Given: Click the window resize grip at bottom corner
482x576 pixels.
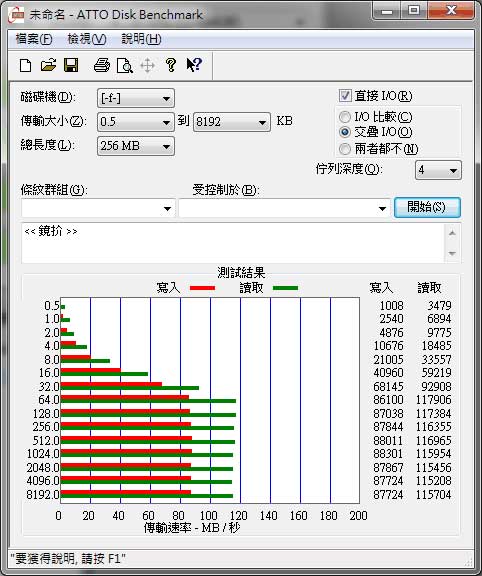Looking at the screenshot, I should [x=469, y=561].
